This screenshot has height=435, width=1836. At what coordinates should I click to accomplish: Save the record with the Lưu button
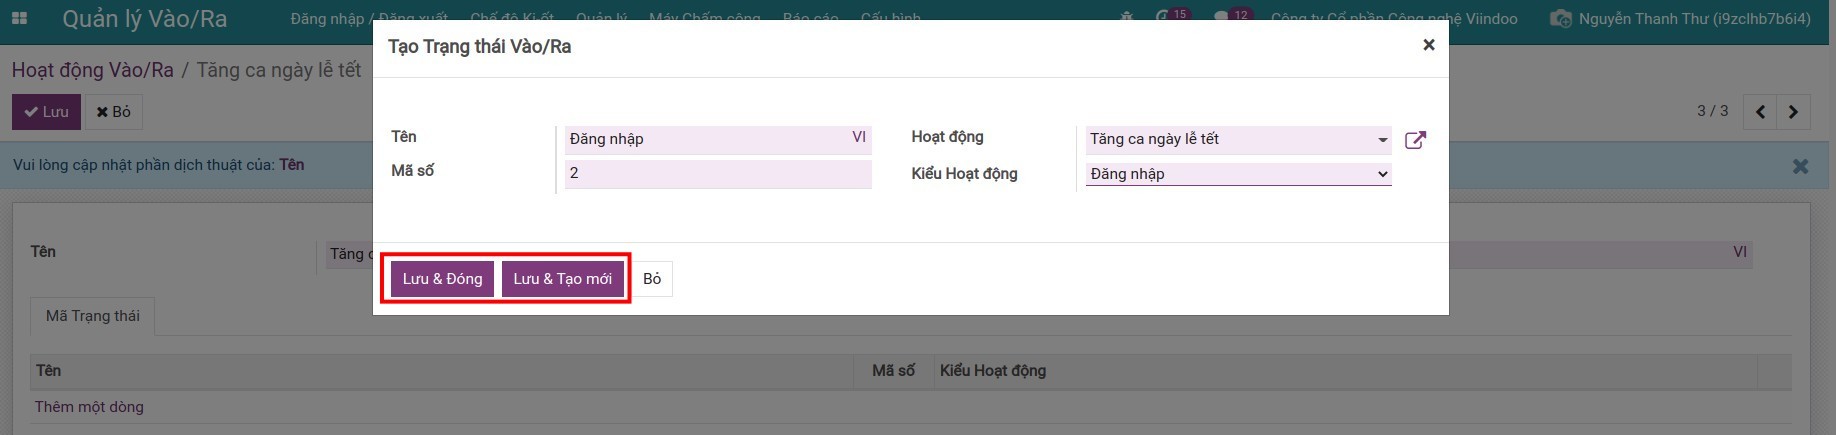[x=46, y=112]
